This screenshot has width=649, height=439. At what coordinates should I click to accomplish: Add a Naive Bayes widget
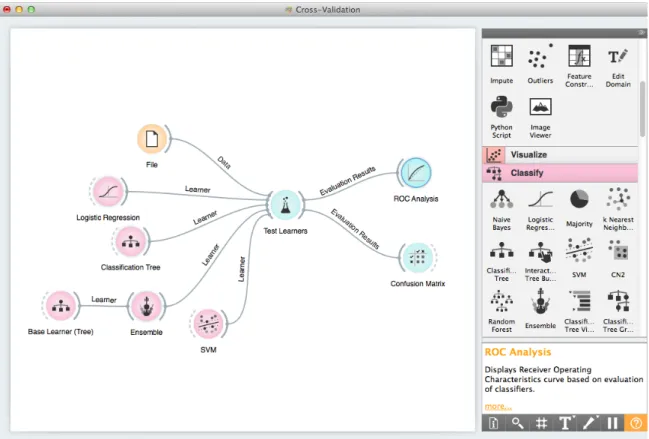(x=501, y=209)
